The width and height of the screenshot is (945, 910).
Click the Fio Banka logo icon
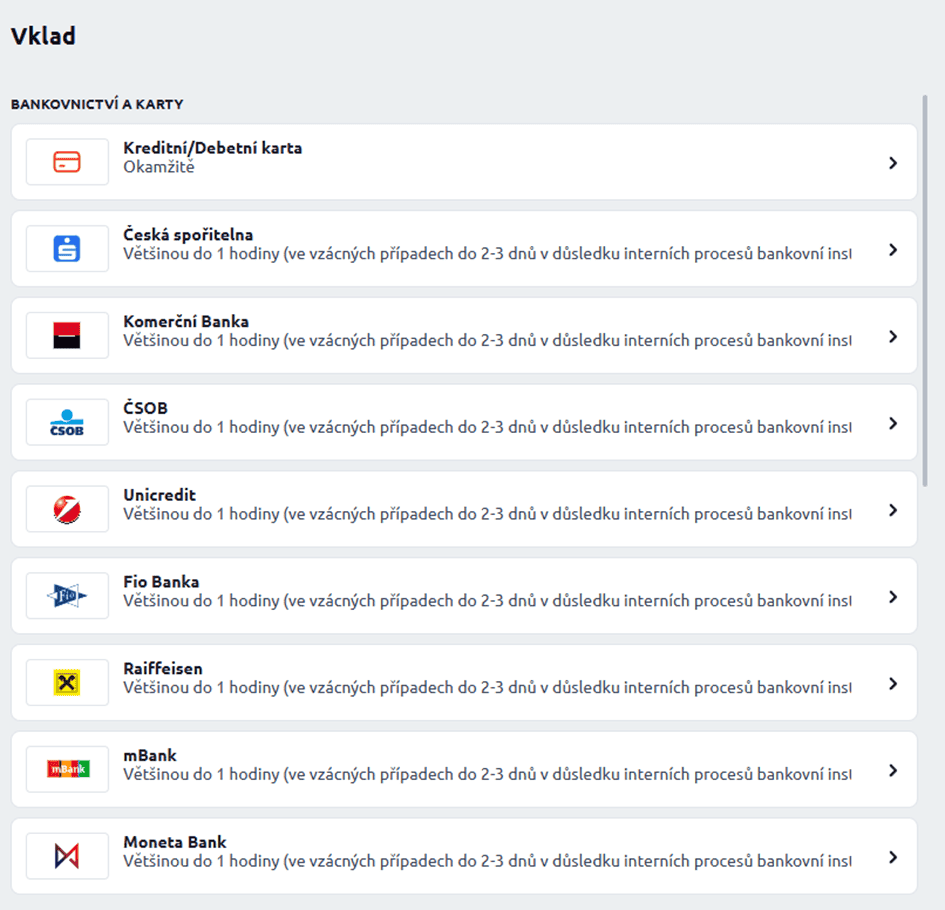tap(67, 596)
